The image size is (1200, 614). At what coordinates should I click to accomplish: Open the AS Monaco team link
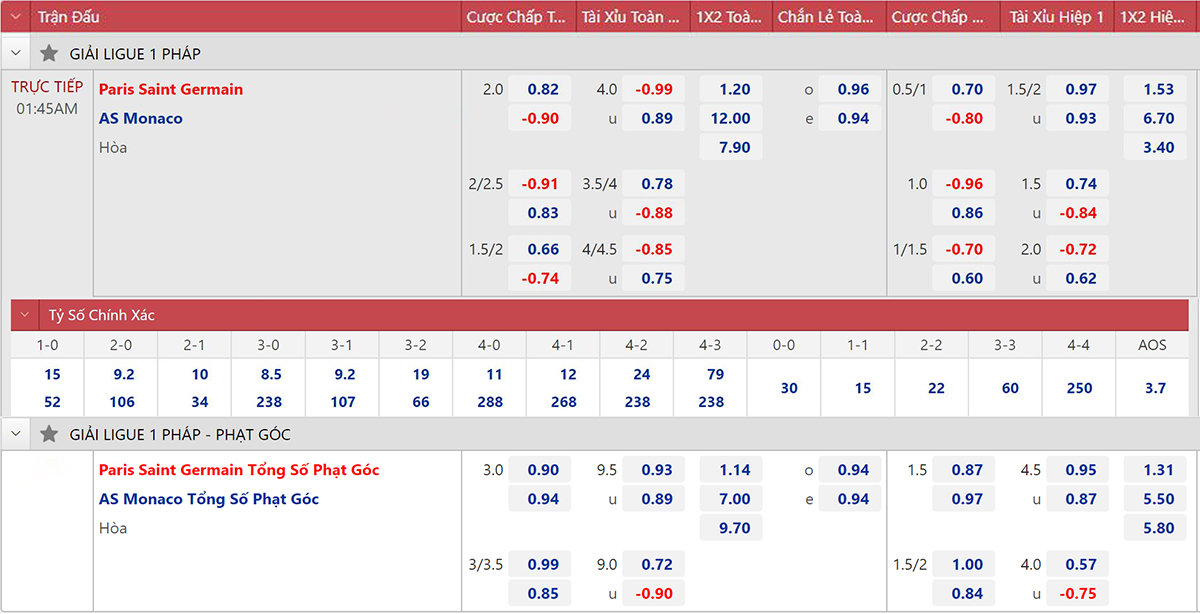click(x=141, y=118)
